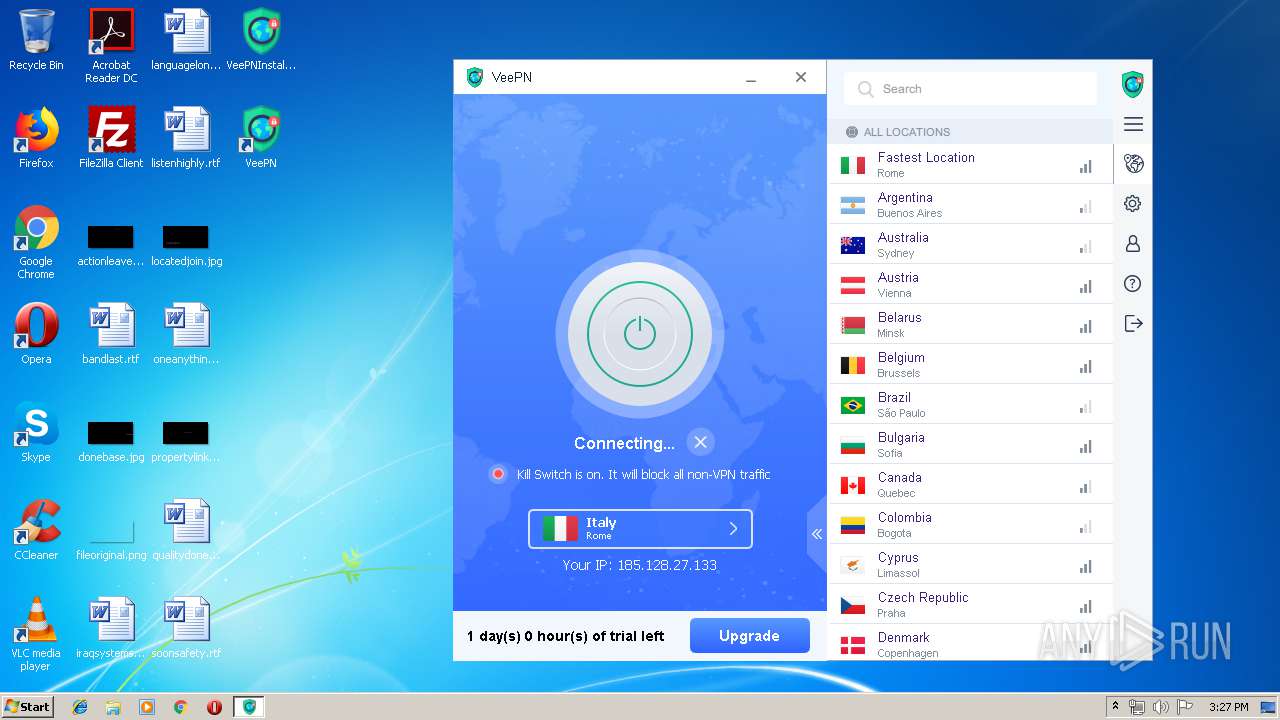Open the settings gear in the VeePN sidebar

1133,204
